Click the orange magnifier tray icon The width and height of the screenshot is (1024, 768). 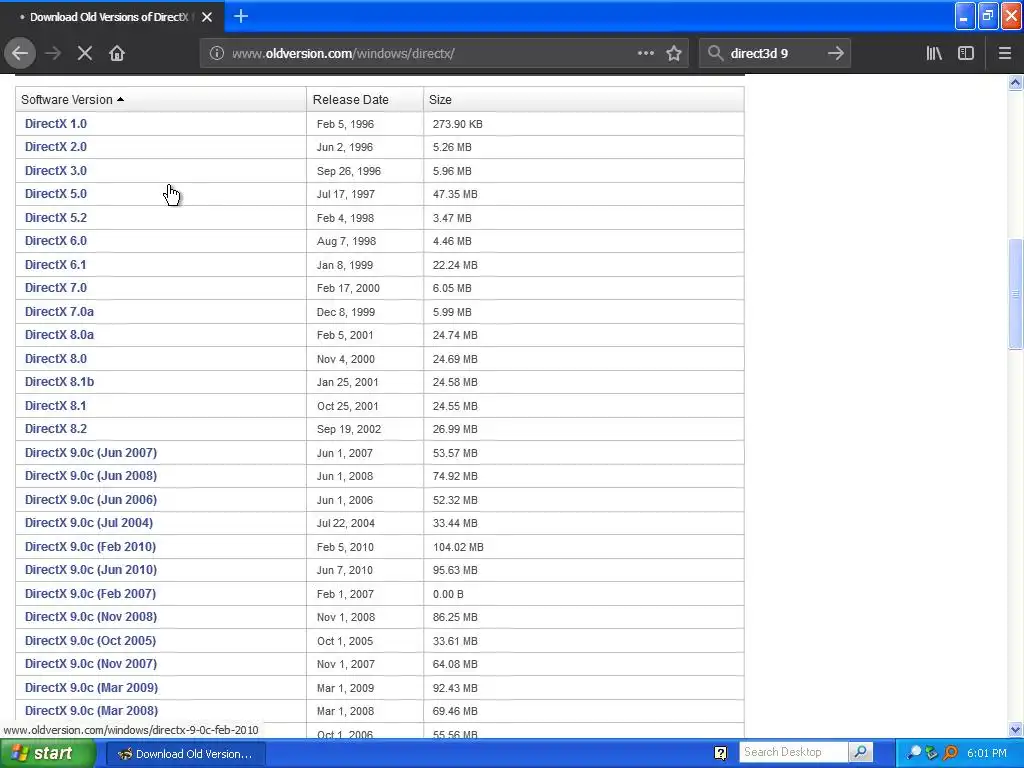click(950, 753)
